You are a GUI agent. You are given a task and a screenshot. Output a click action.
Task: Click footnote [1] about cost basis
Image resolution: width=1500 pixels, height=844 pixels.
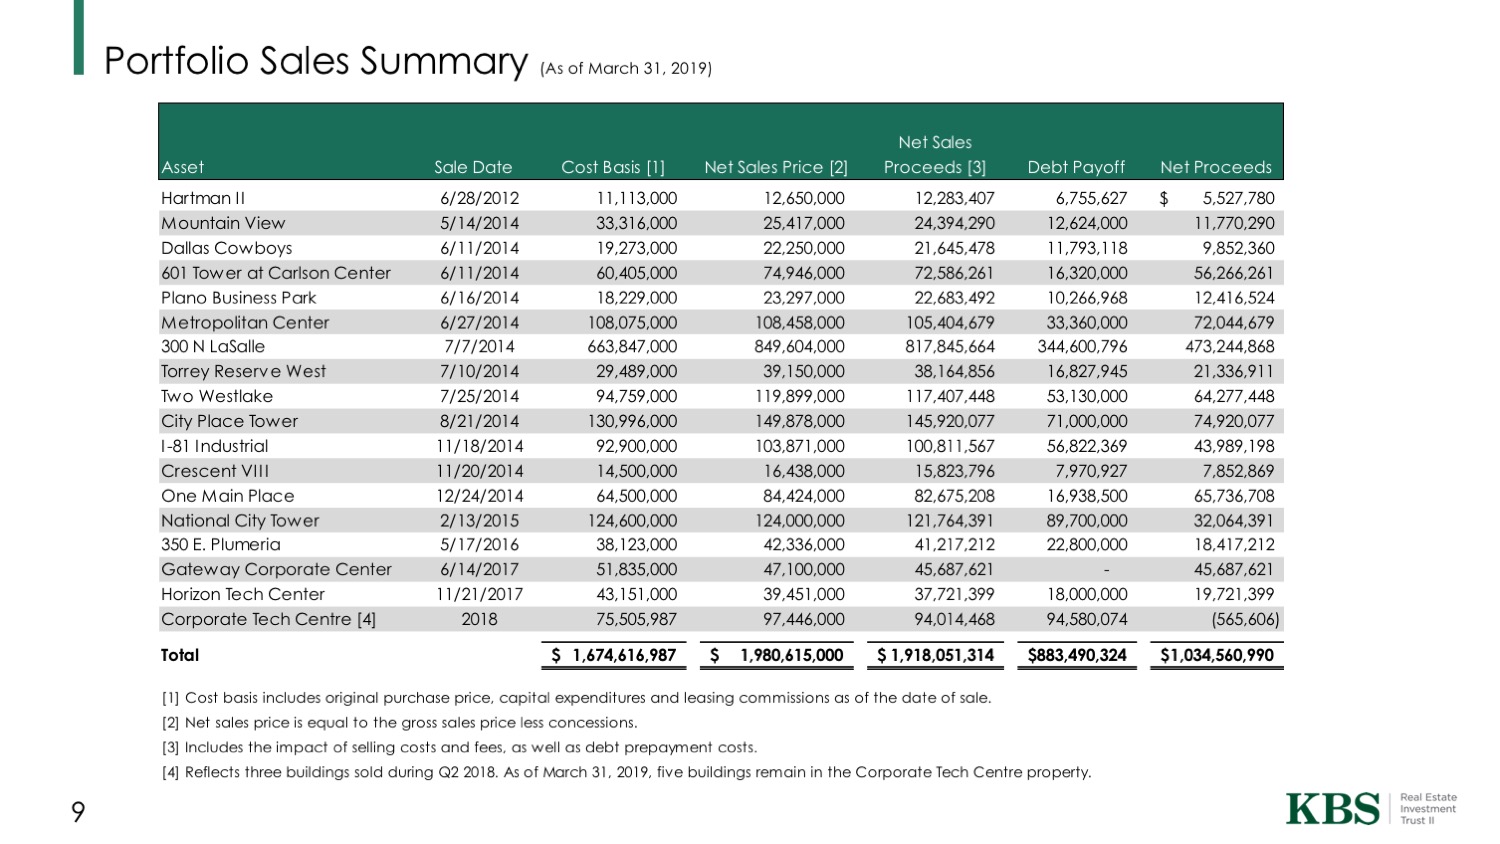click(x=576, y=697)
